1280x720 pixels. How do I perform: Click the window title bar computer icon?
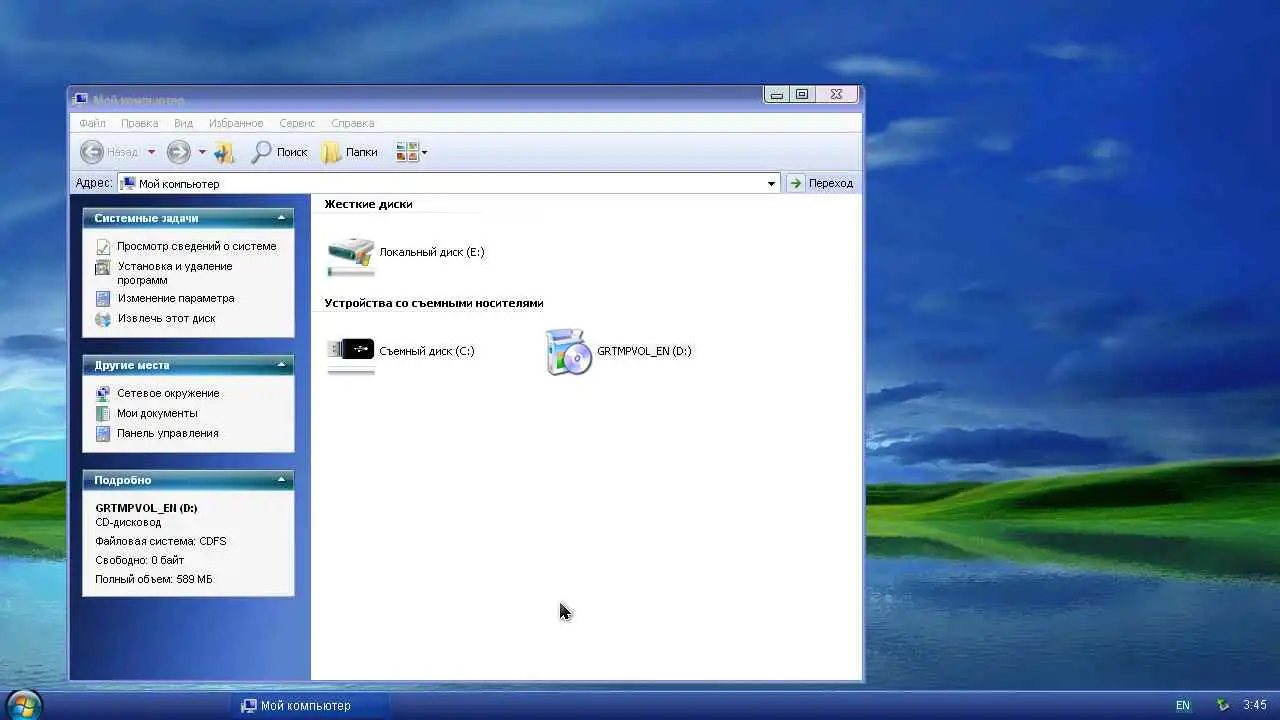[81, 99]
